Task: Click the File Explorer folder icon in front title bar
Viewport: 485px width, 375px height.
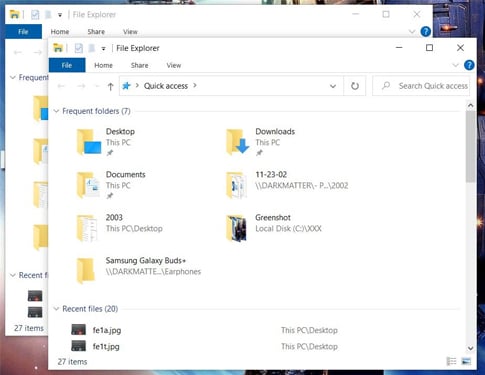Action: click(58, 48)
